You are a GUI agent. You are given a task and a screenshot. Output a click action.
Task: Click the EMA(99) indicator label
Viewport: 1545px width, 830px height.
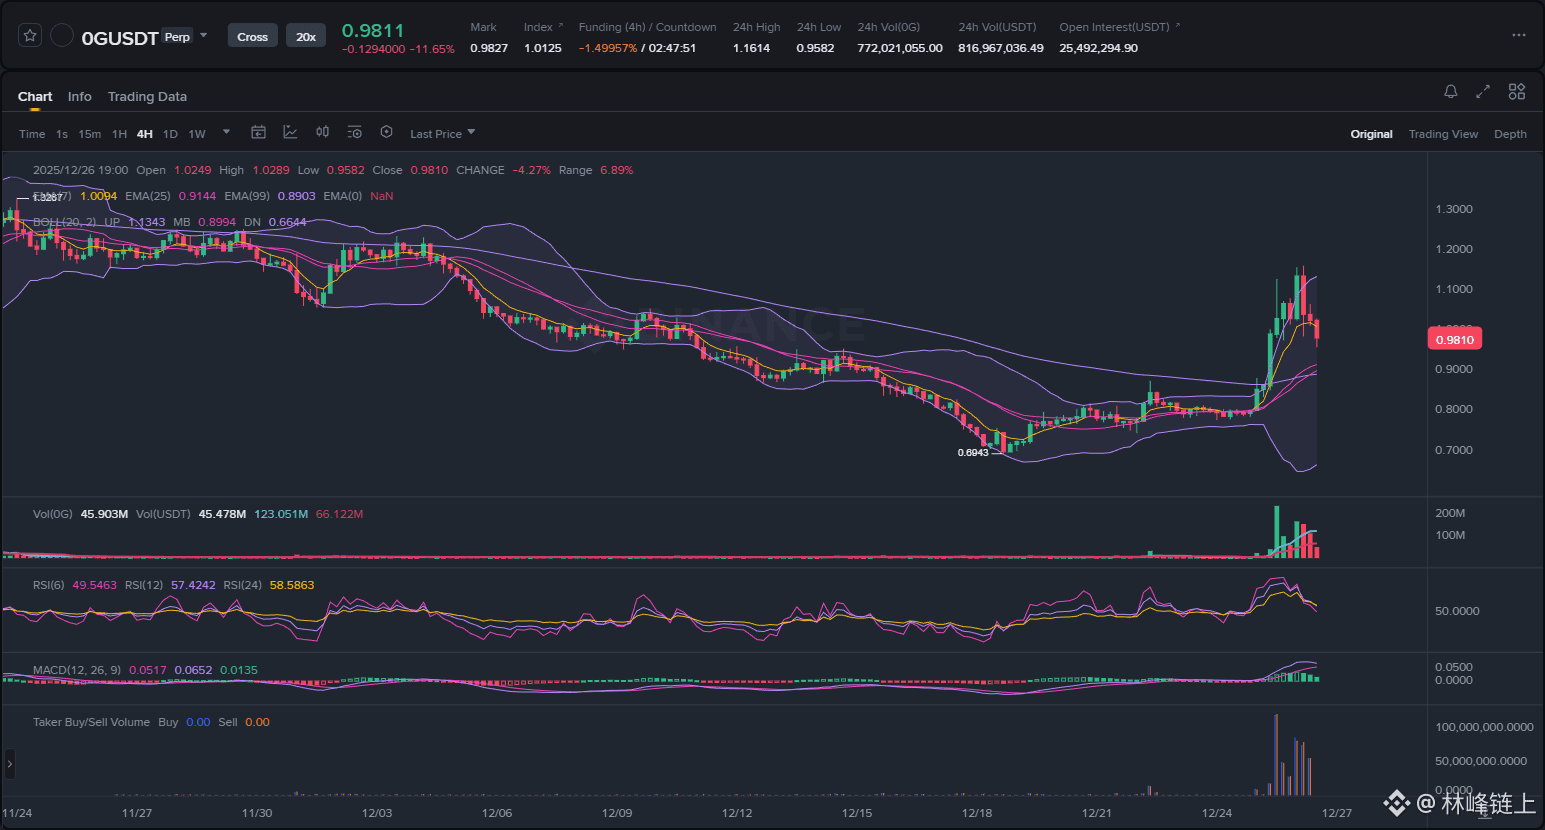click(x=247, y=196)
